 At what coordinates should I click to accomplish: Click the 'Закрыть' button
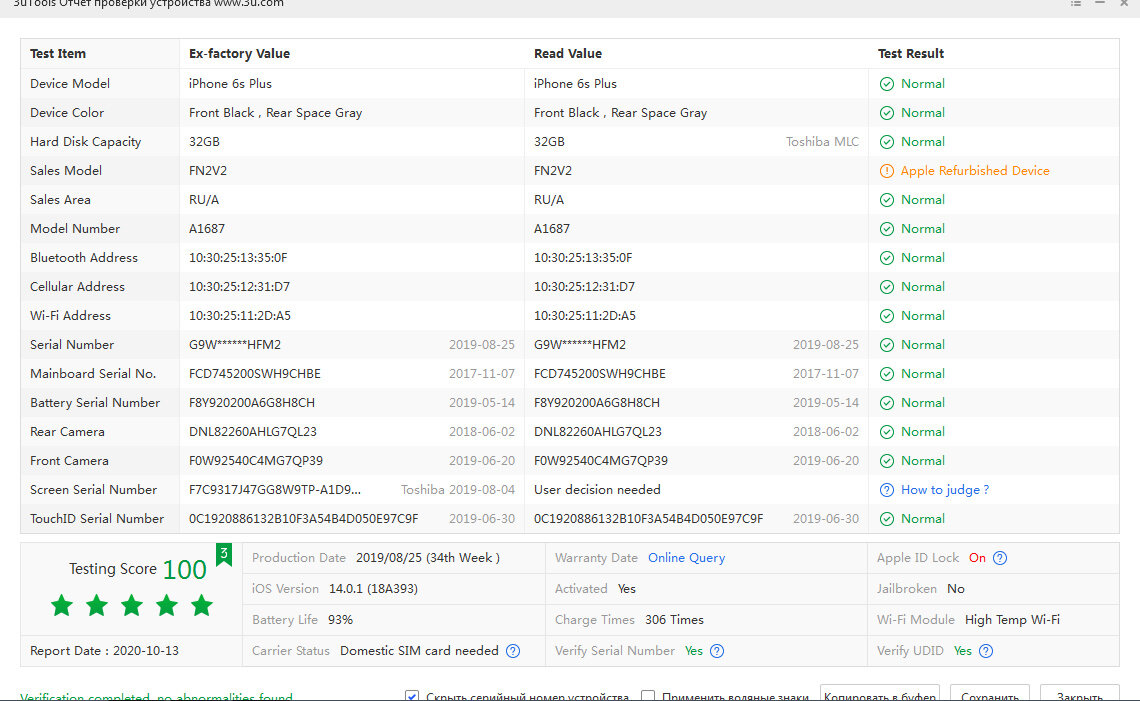coord(1080,694)
